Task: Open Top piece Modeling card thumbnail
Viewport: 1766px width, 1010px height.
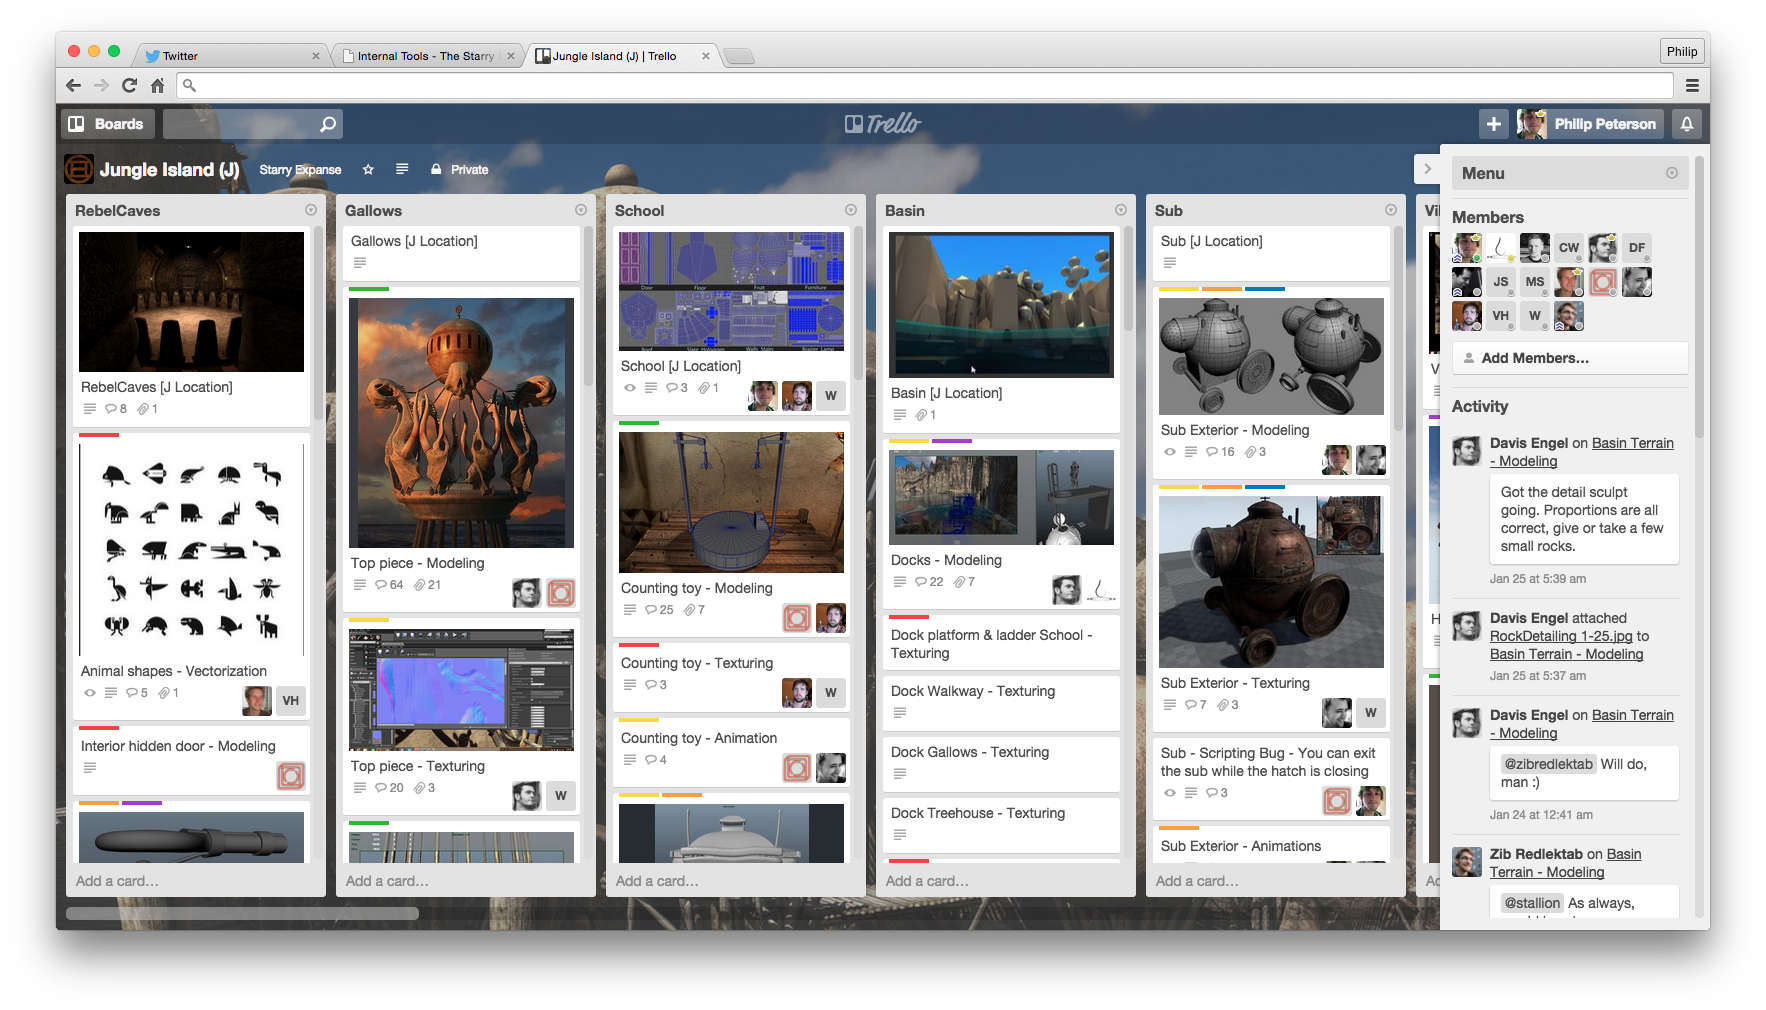Action: pos(461,423)
